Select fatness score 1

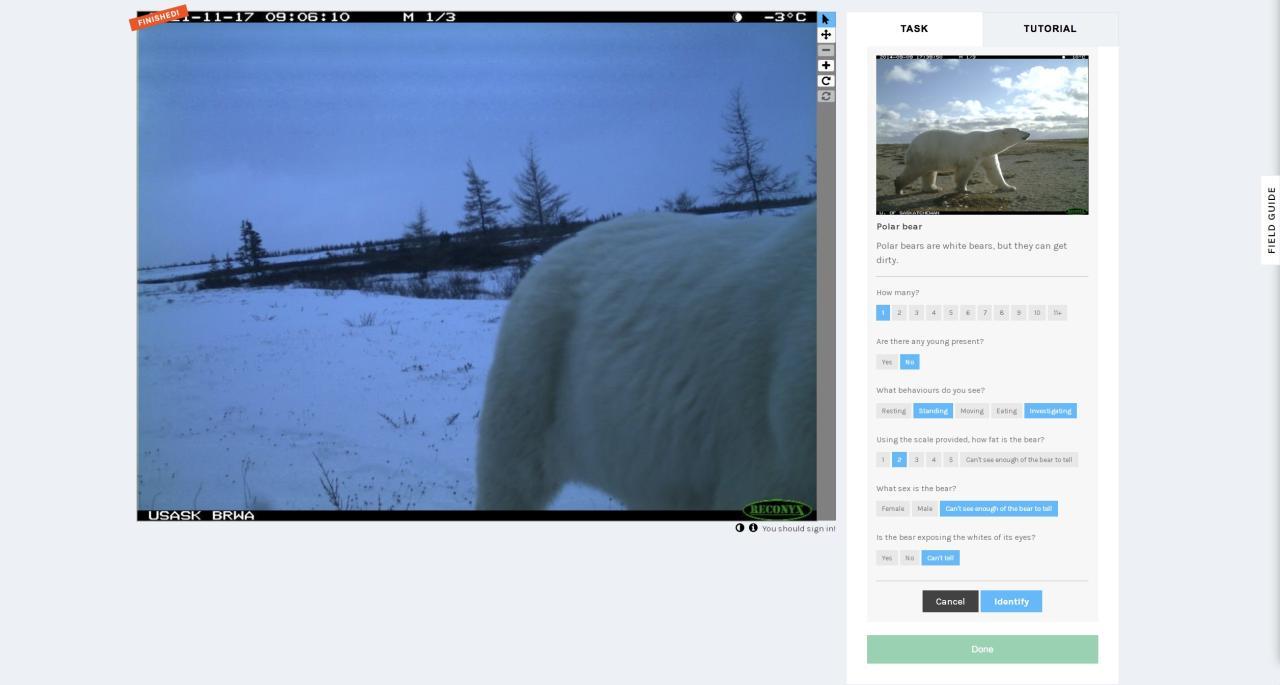883,460
